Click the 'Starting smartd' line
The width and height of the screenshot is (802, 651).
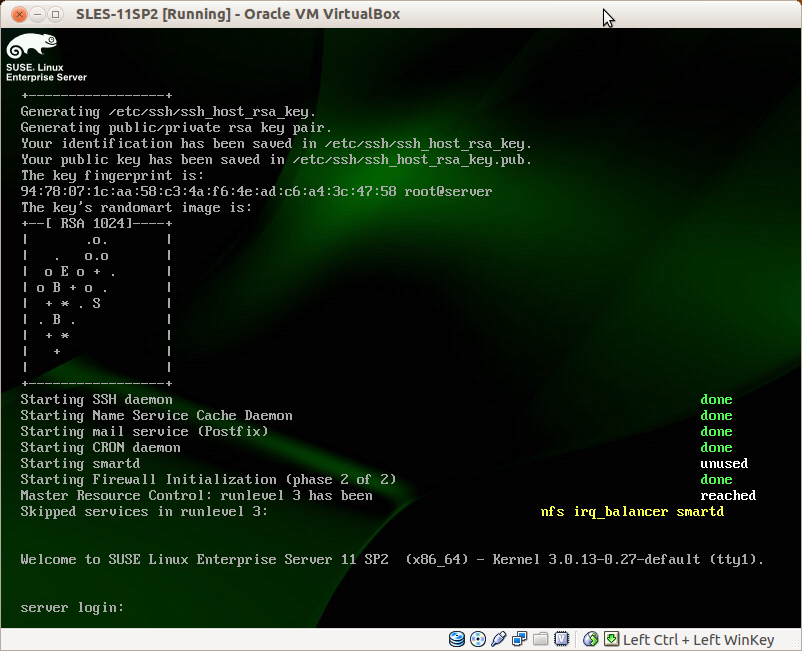tap(80, 463)
